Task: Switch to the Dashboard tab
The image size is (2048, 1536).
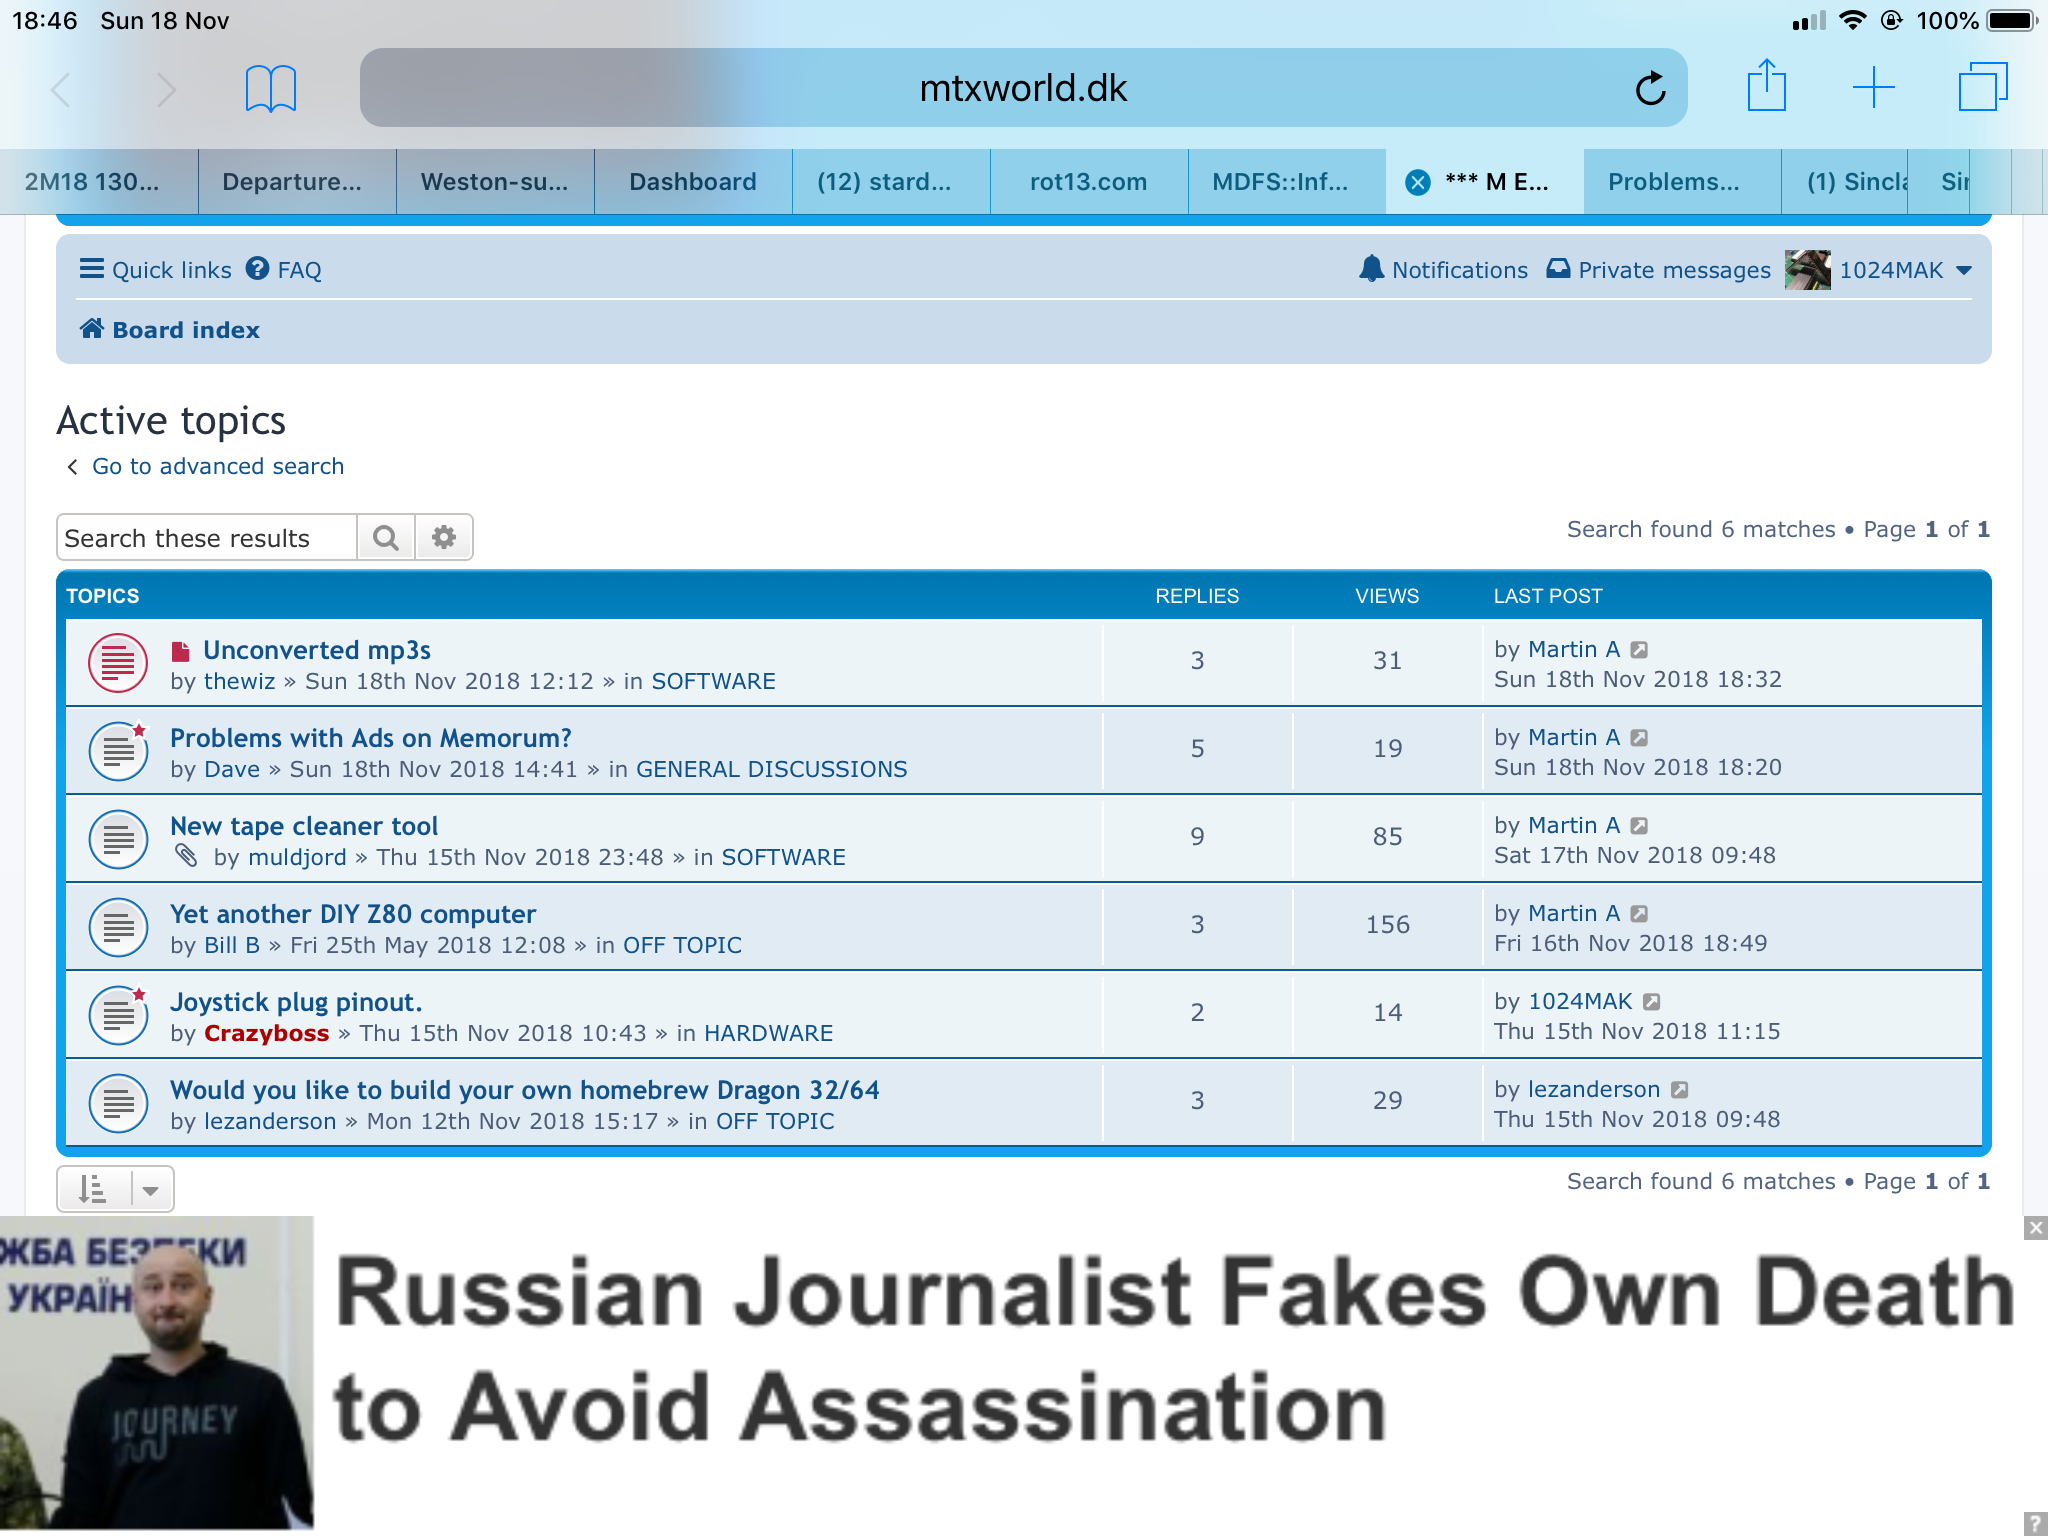Action: pyautogui.click(x=692, y=182)
